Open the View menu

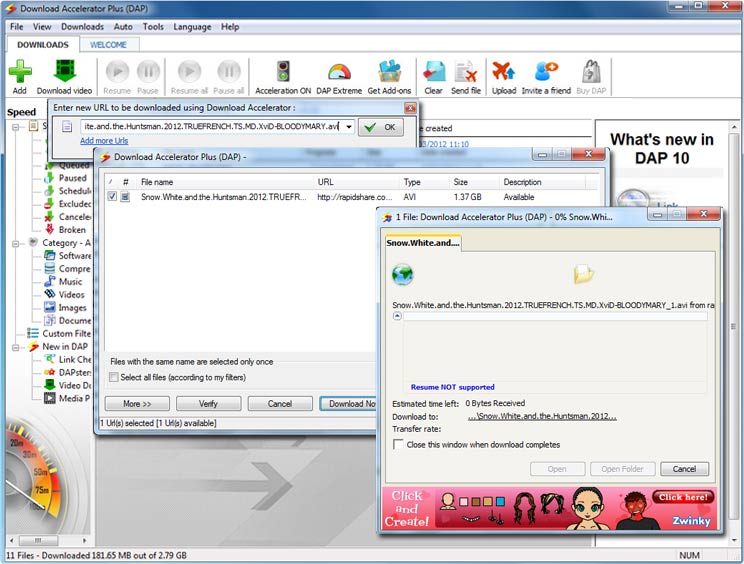[x=42, y=27]
